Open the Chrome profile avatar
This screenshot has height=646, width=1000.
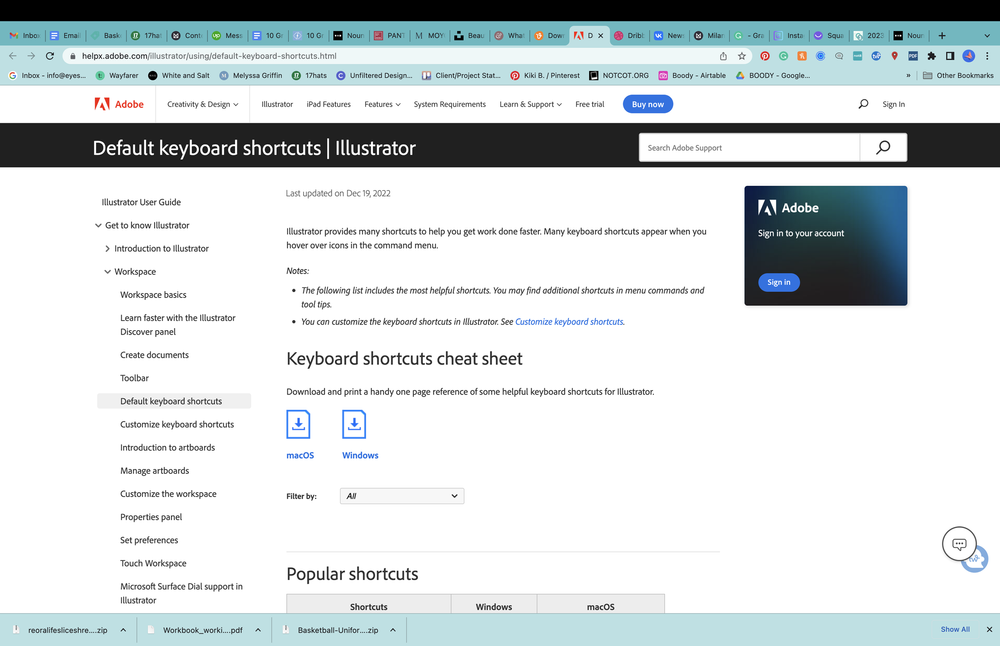[969, 56]
